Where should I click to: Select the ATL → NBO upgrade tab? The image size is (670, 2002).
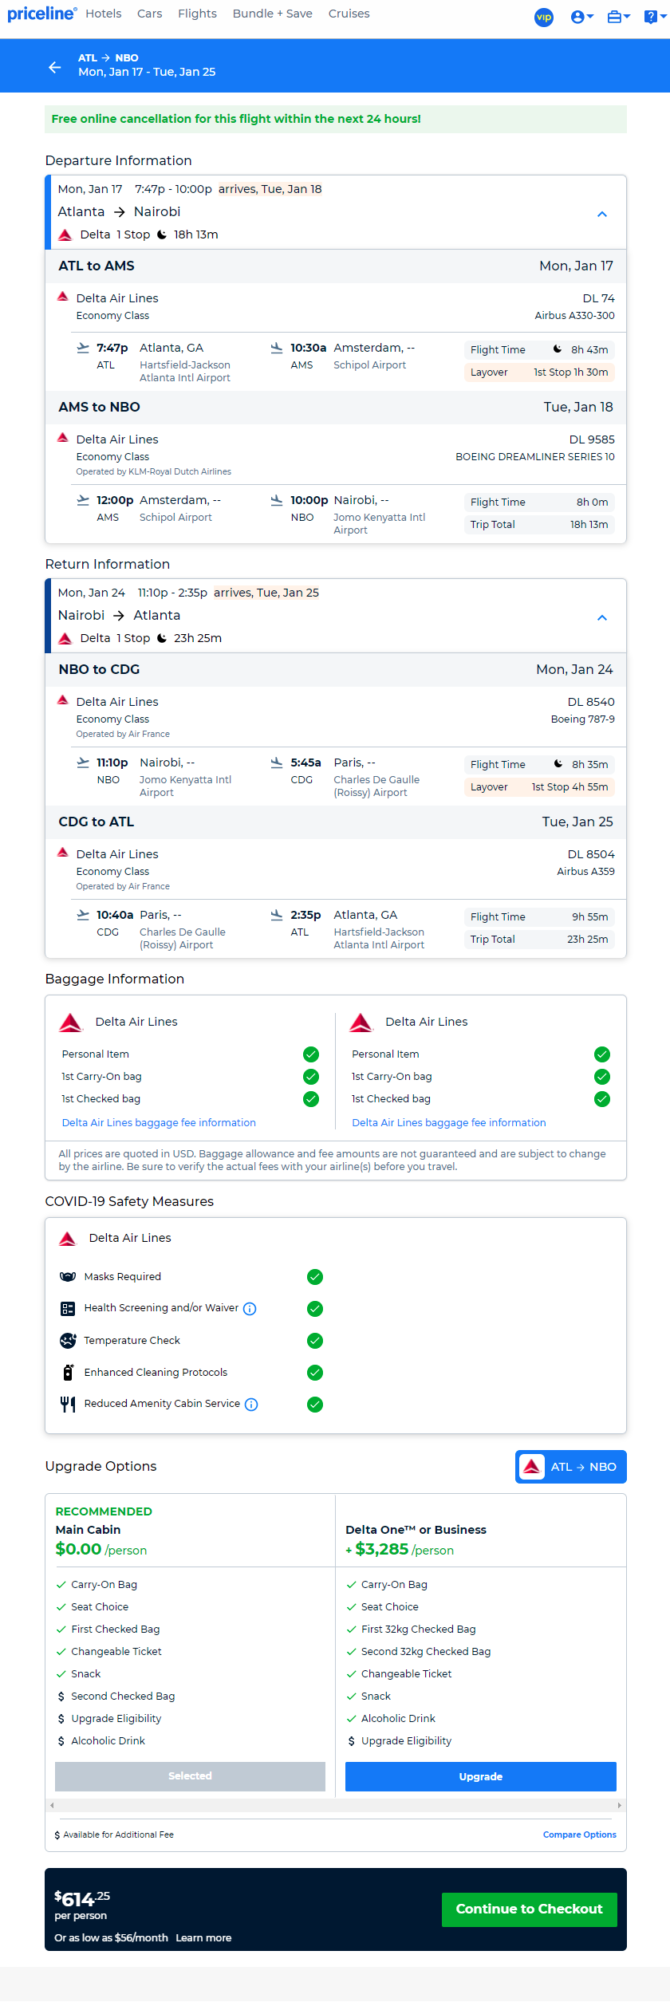(x=571, y=1467)
